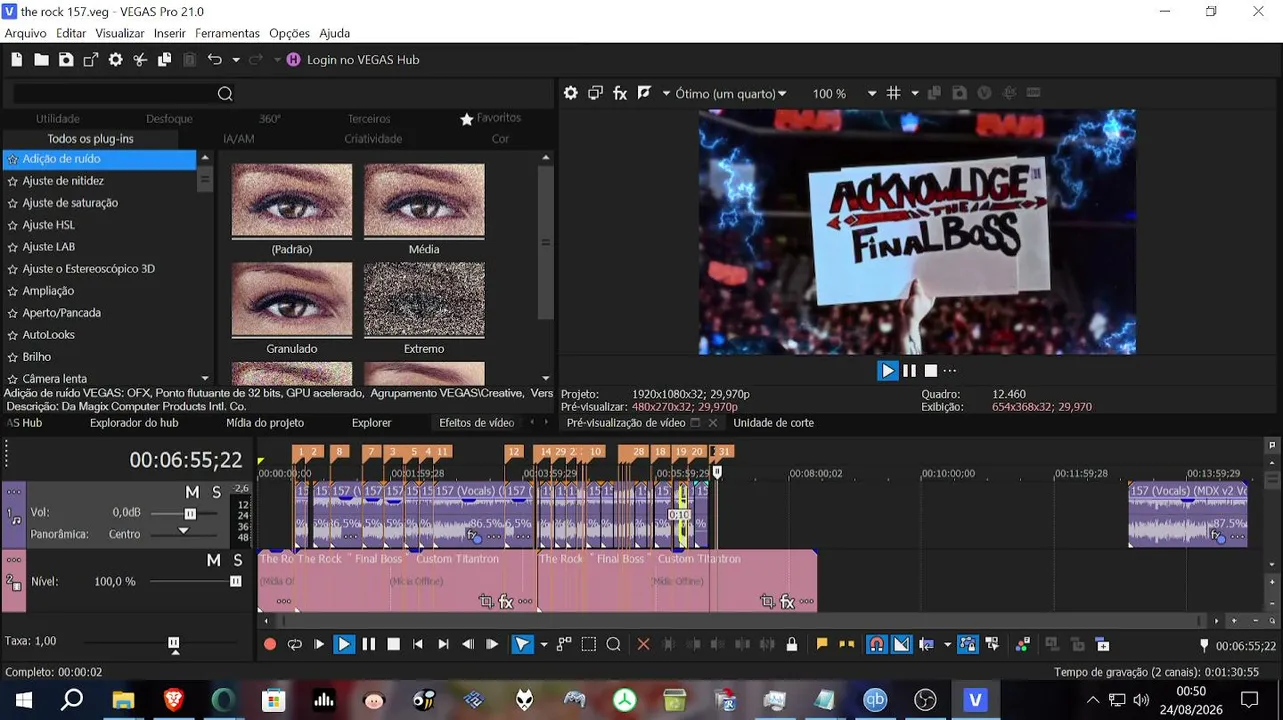Image resolution: width=1283 pixels, height=720 pixels.
Task: Open the project properties gear in main toolbar
Action: point(116,60)
